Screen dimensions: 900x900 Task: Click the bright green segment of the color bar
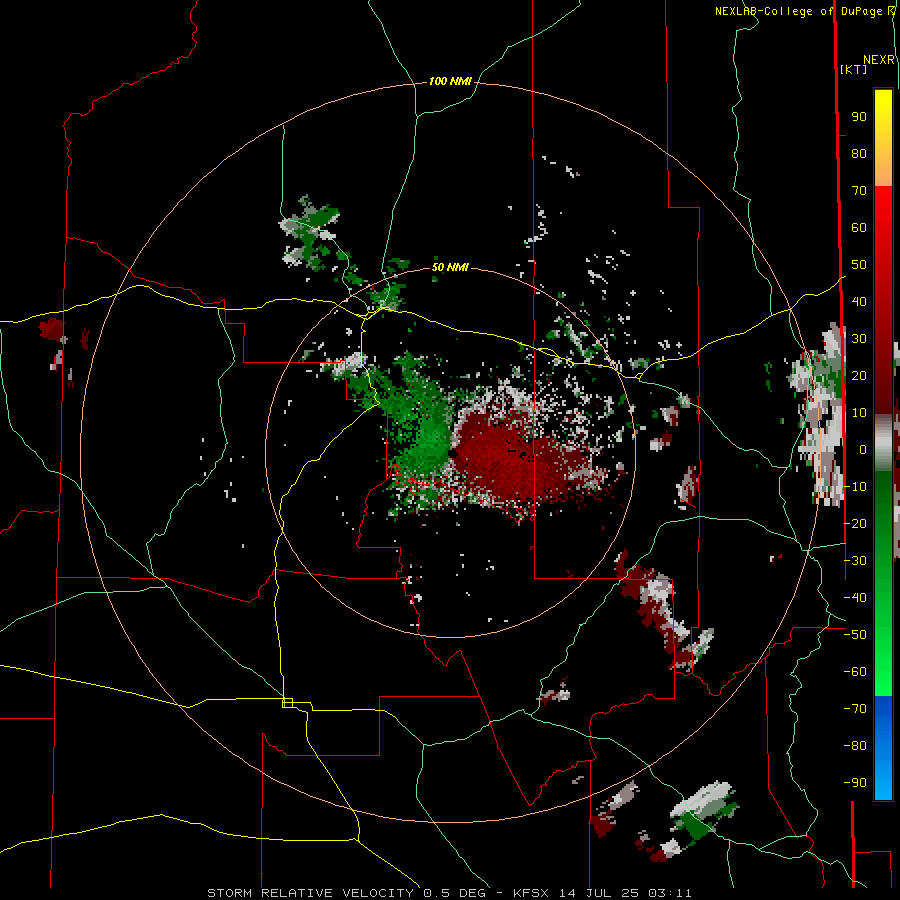pyautogui.click(x=883, y=583)
